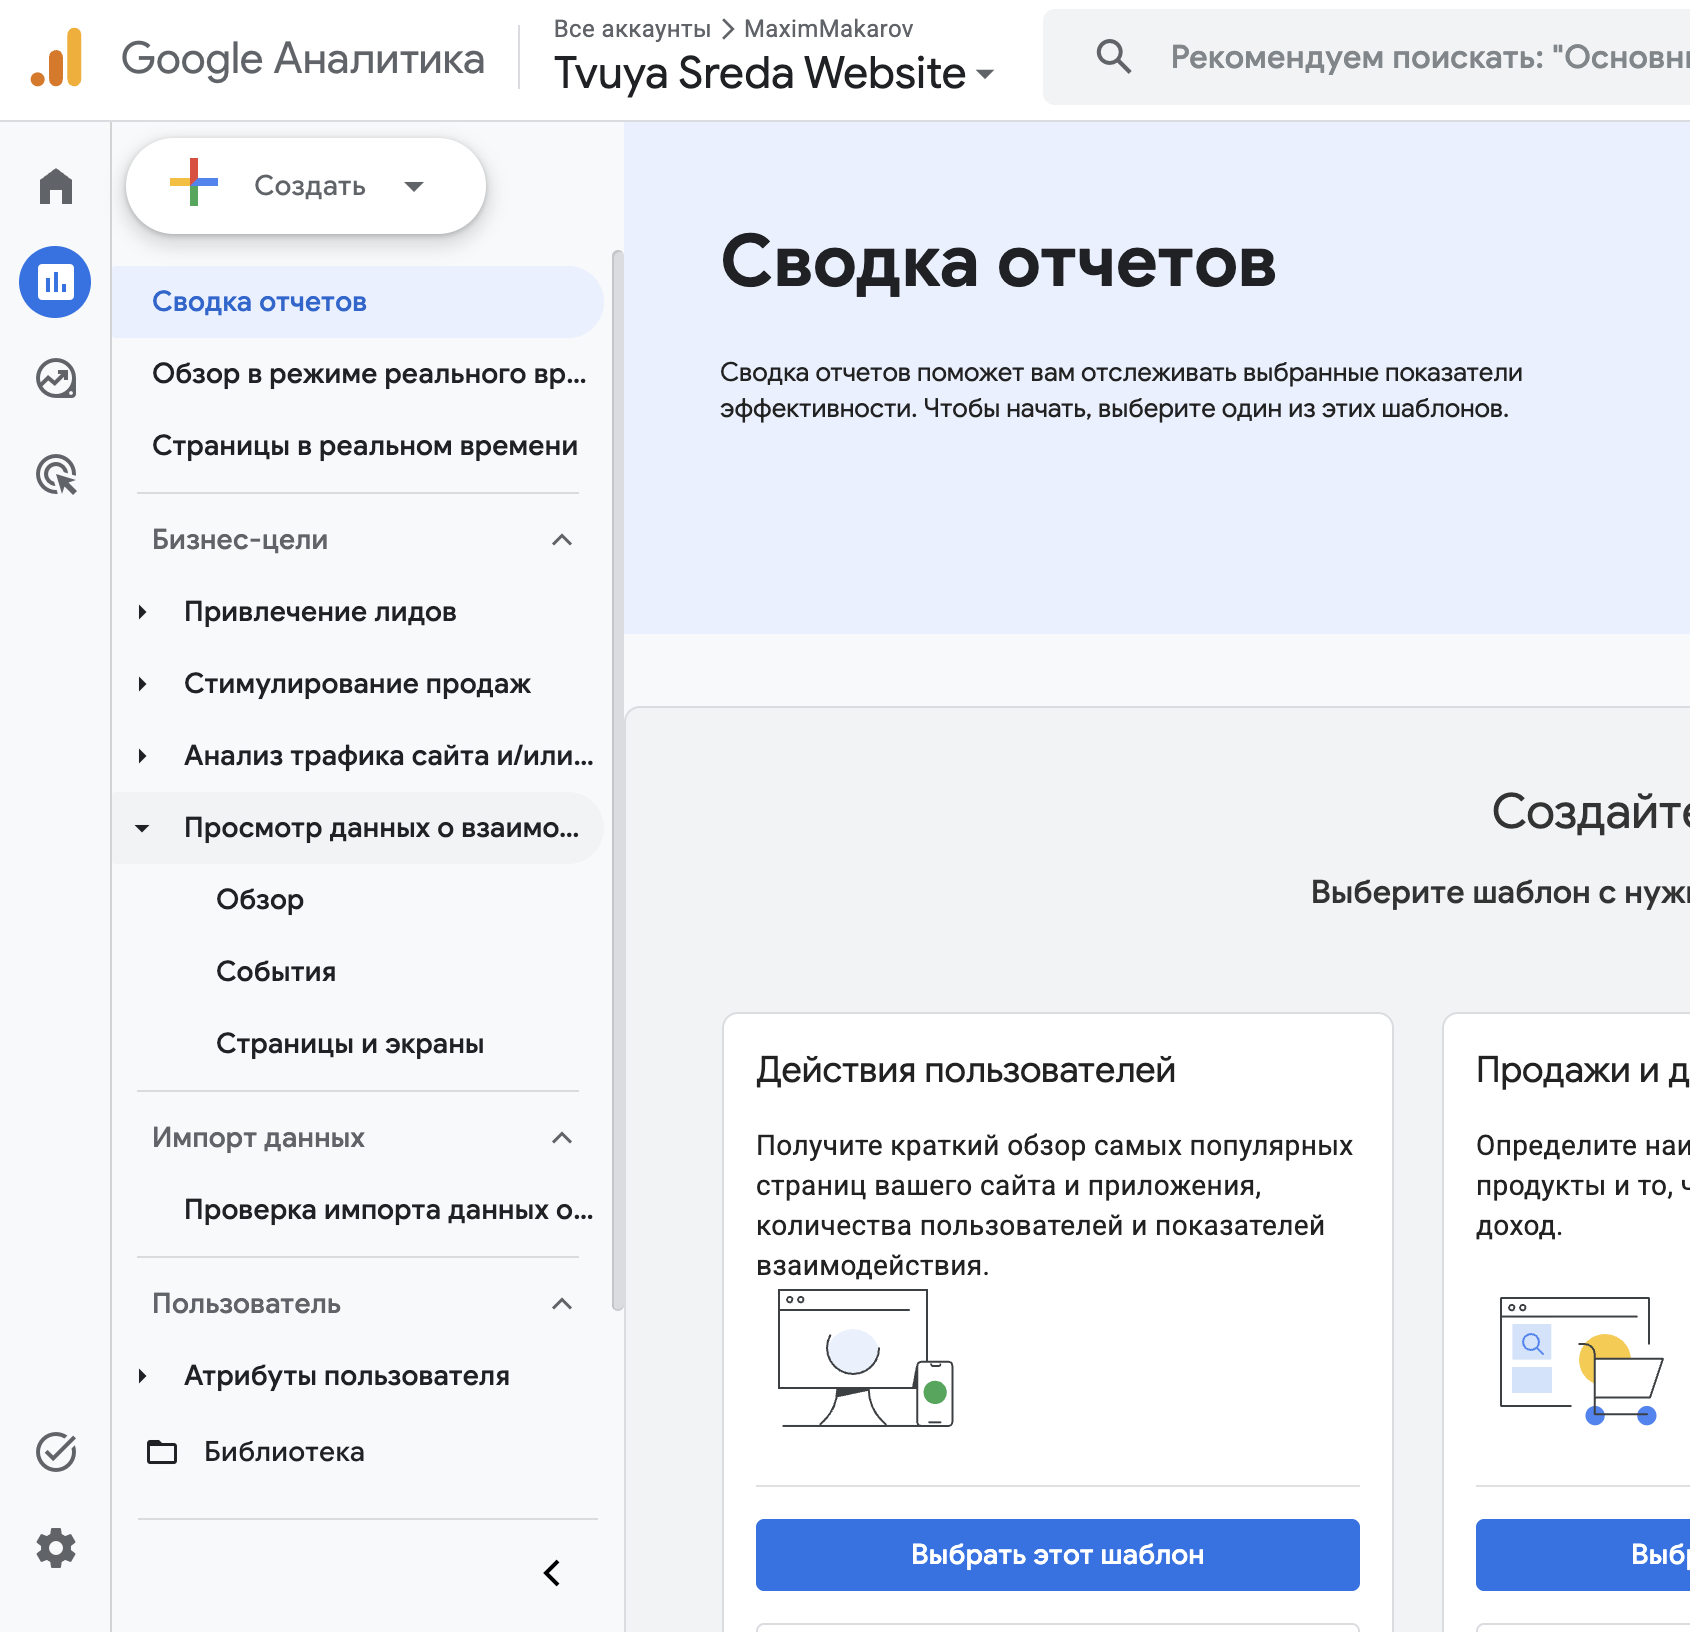Screen dimensions: 1690x1632
Task: Click the Действия пользователей card title
Action: [x=966, y=1070]
